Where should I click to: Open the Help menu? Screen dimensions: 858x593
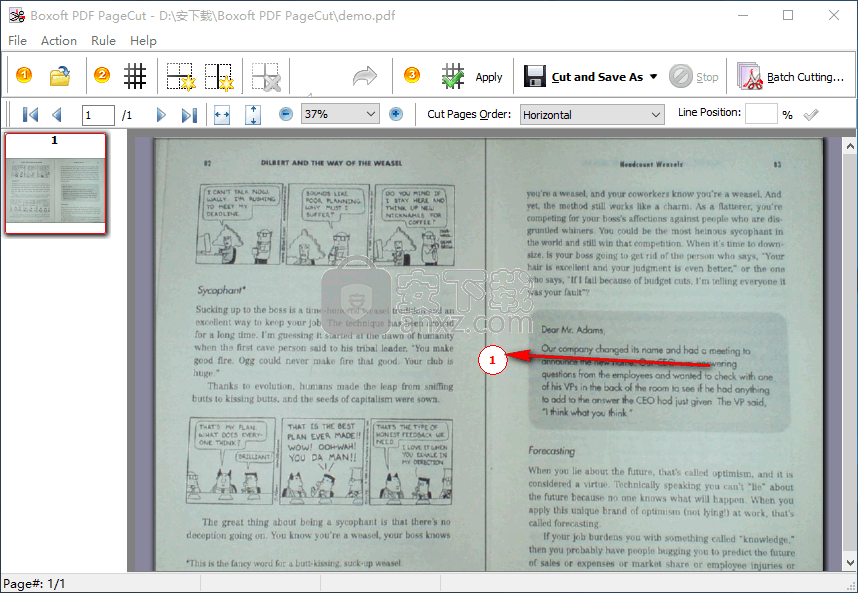[x=143, y=40]
